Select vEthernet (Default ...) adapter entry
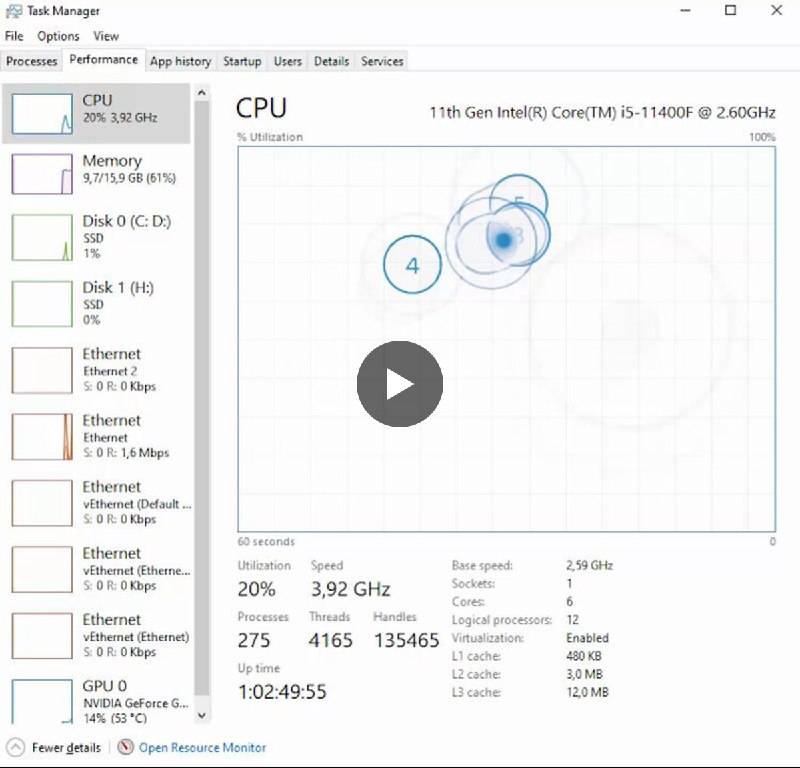800x768 pixels. tap(97, 503)
